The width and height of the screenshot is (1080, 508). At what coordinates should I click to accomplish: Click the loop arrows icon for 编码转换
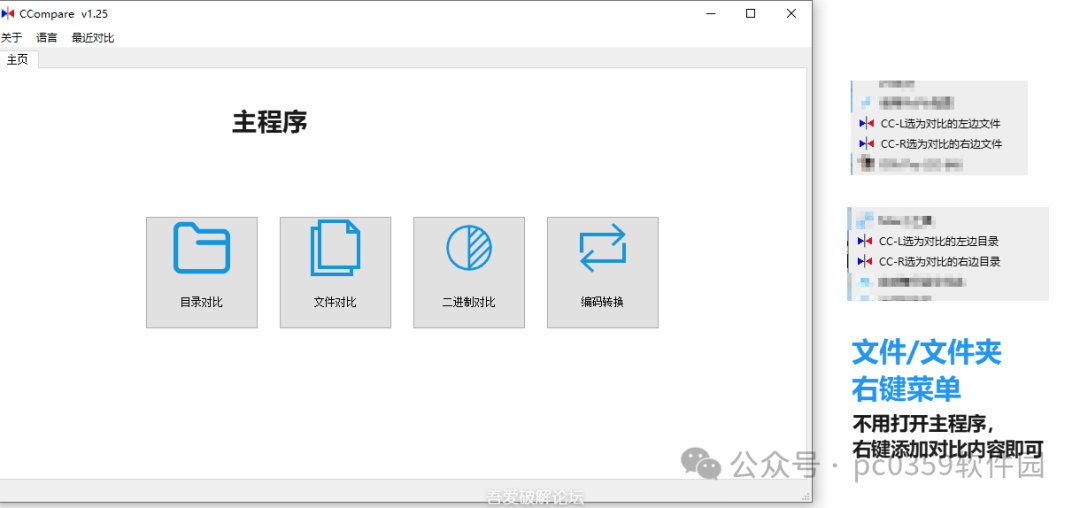[x=602, y=248]
